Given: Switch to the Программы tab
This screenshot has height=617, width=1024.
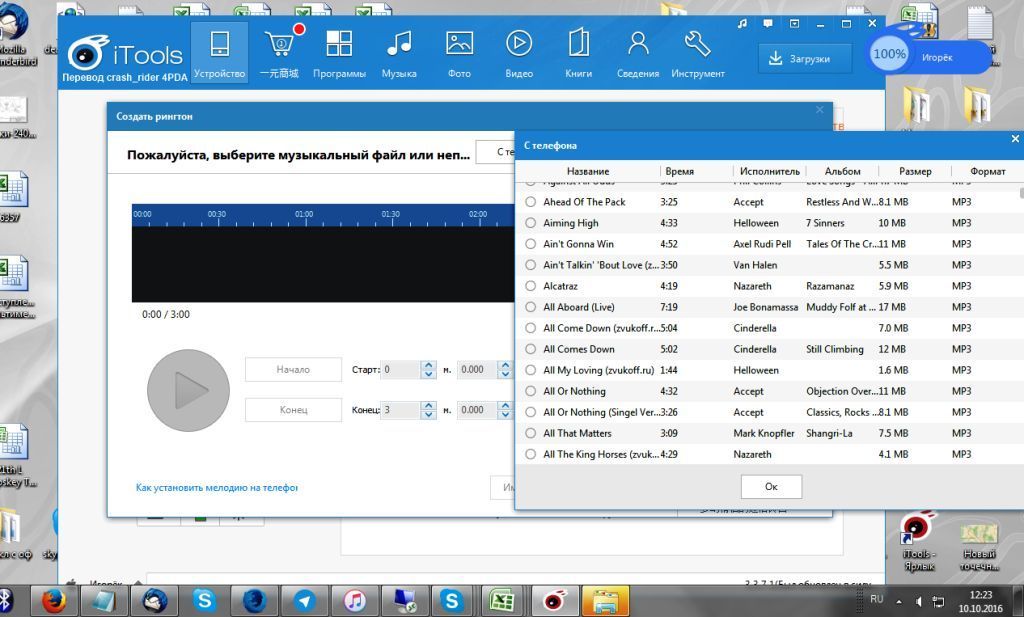Looking at the screenshot, I should [x=339, y=53].
